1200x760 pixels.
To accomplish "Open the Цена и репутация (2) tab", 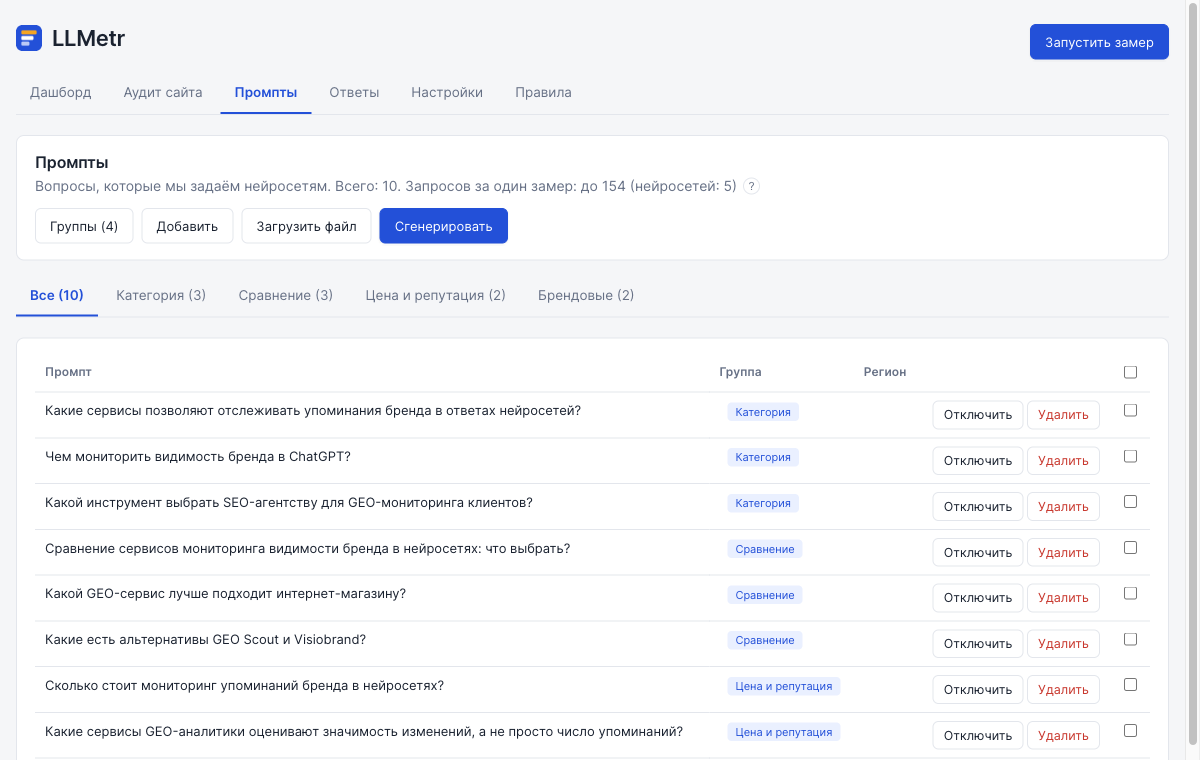I will pos(436,296).
